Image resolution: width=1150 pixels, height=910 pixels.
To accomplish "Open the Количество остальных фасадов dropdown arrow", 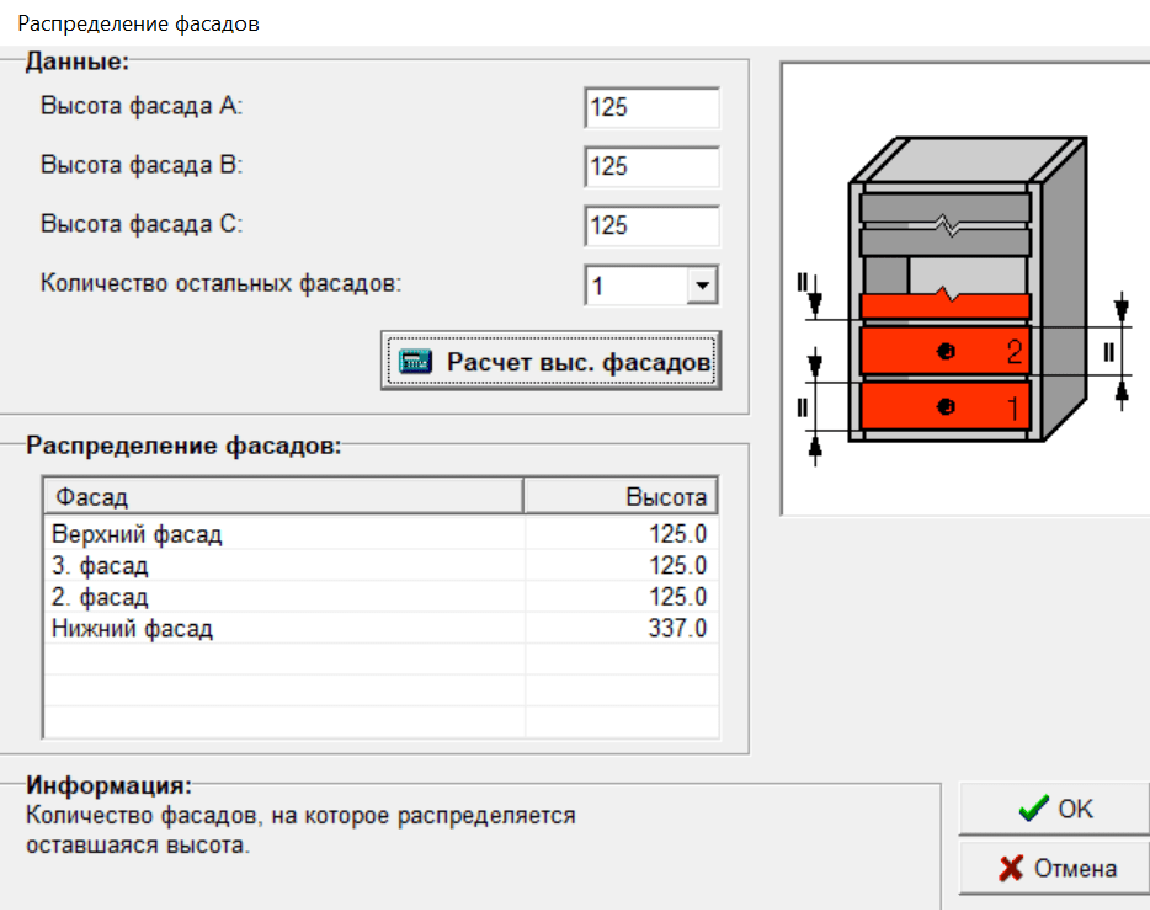I will (702, 286).
